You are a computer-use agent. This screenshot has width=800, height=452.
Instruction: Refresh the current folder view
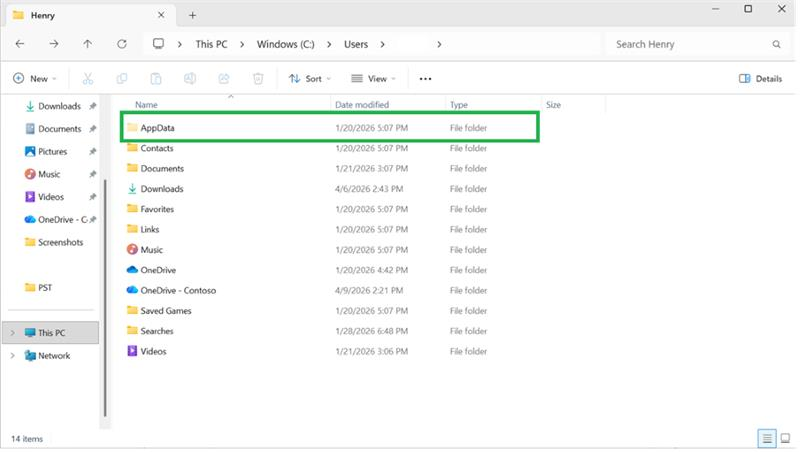[x=121, y=44]
